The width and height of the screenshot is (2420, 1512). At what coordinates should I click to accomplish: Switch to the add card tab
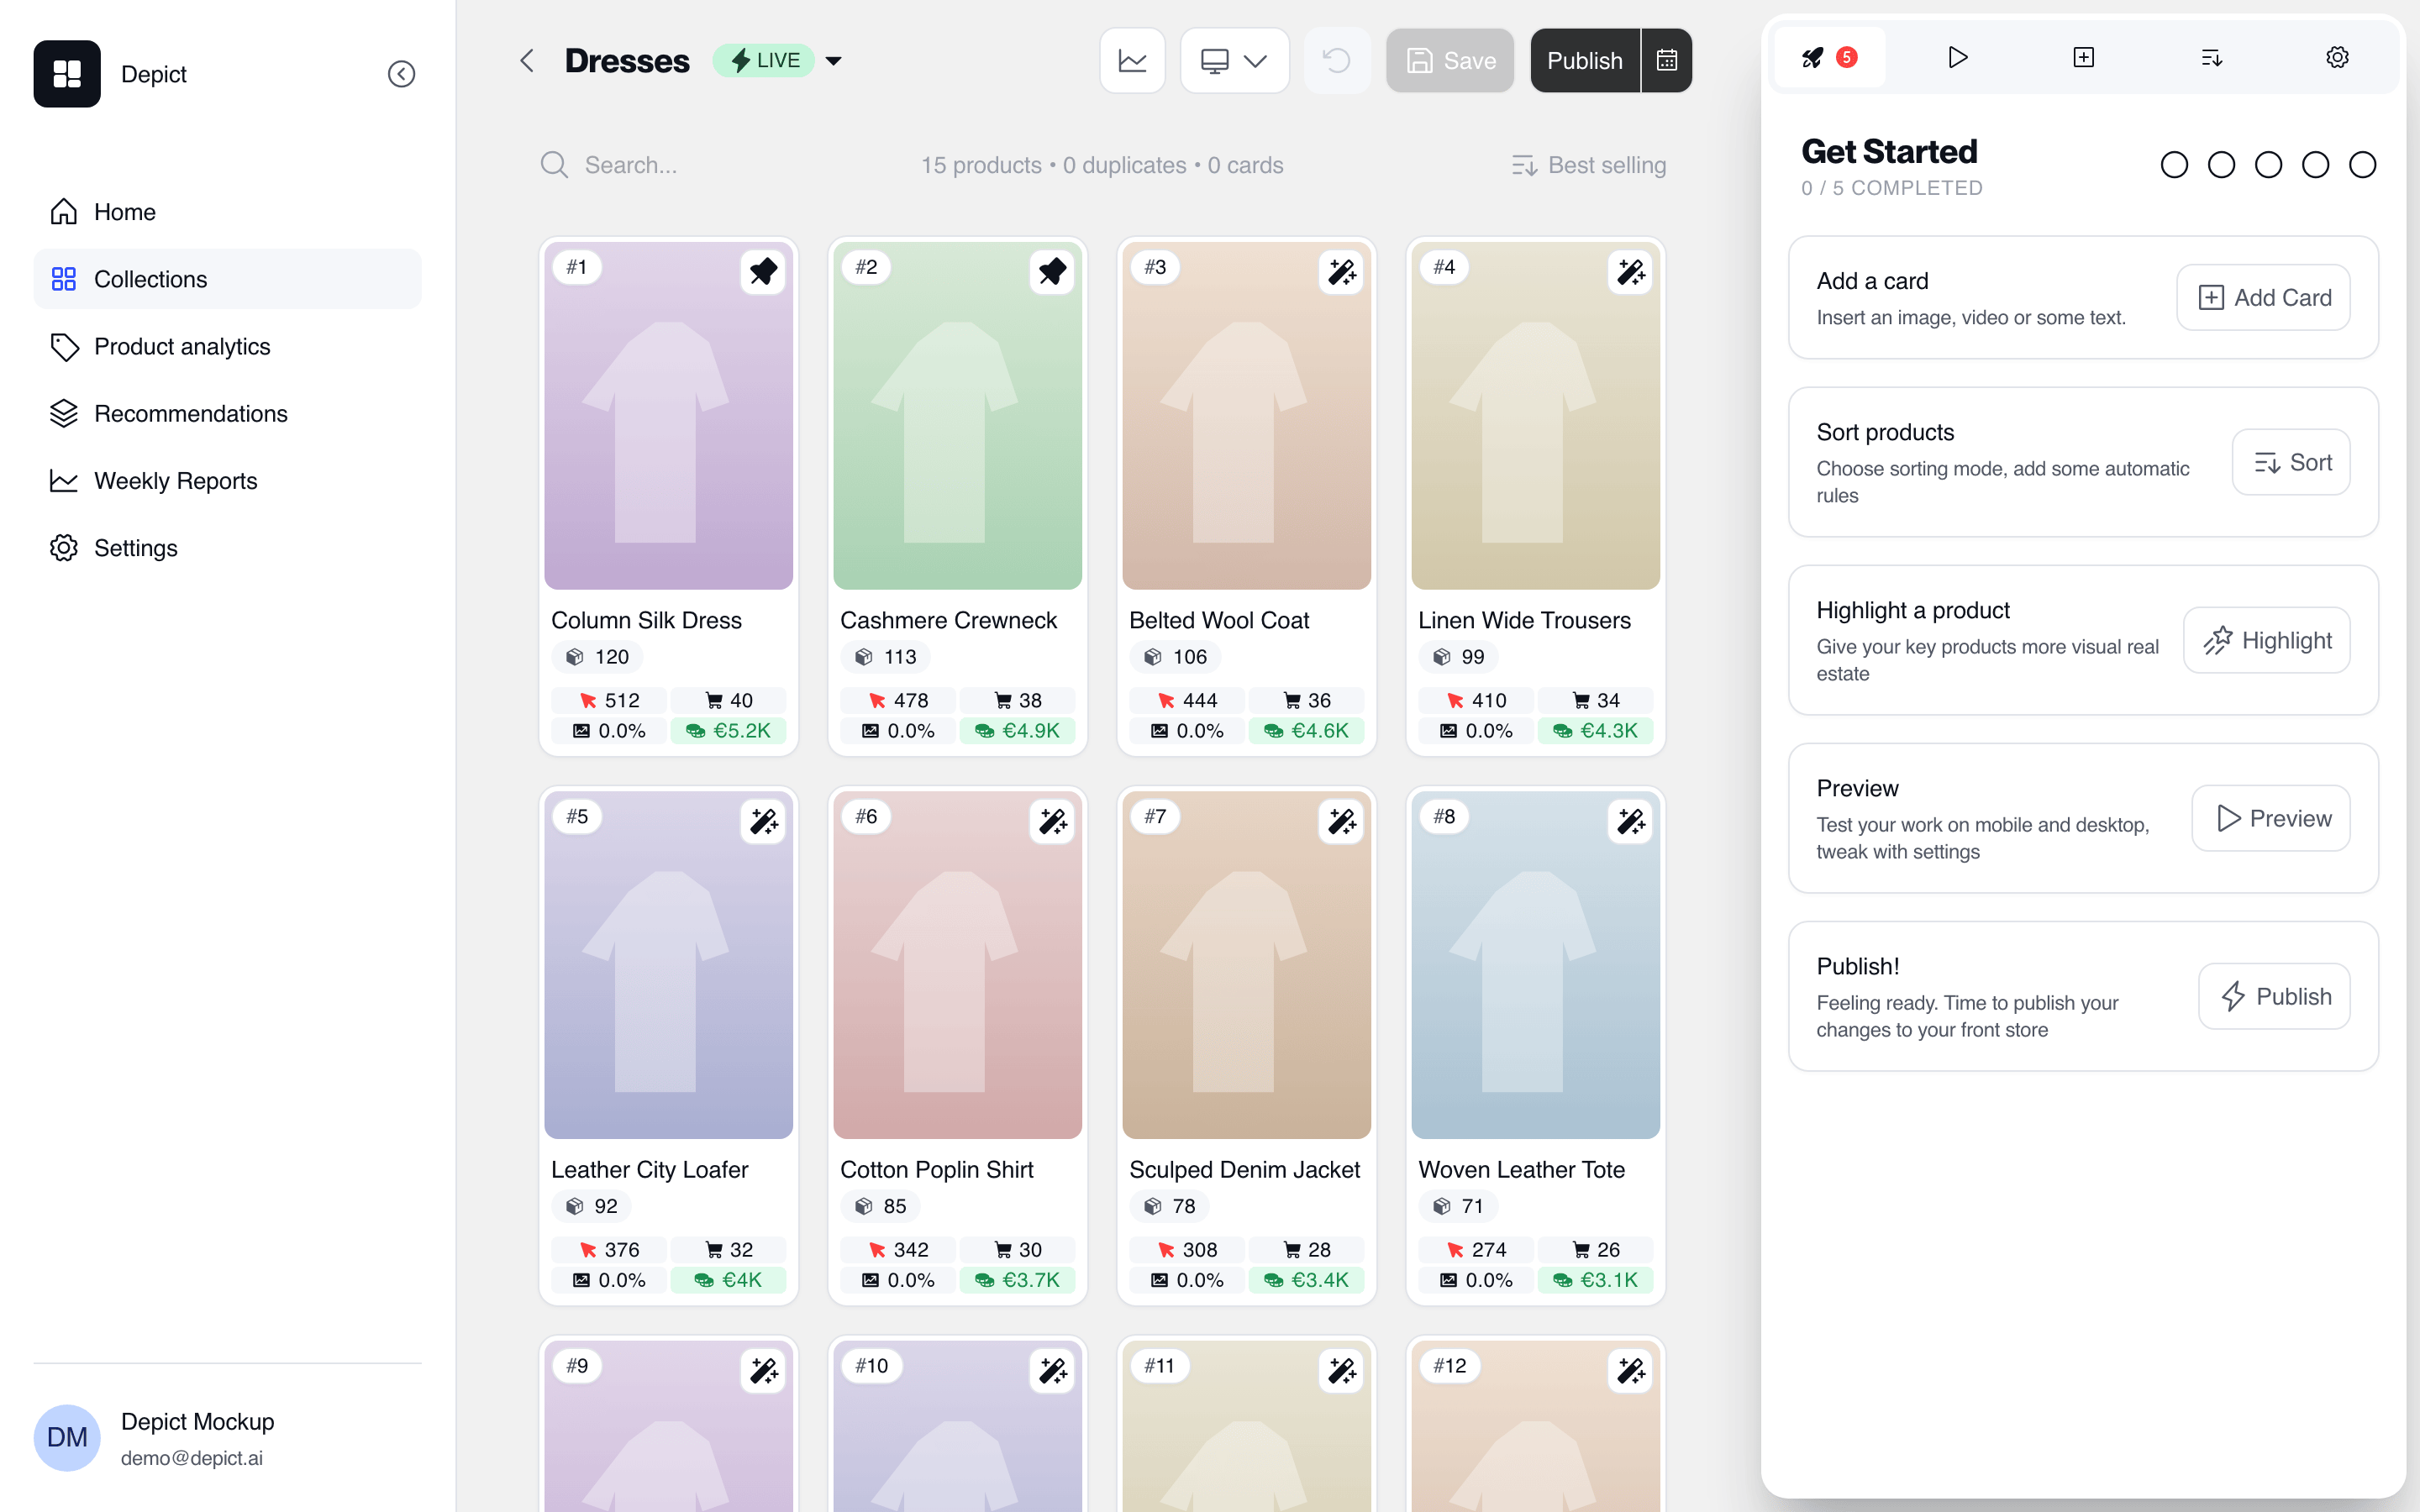click(x=2084, y=57)
